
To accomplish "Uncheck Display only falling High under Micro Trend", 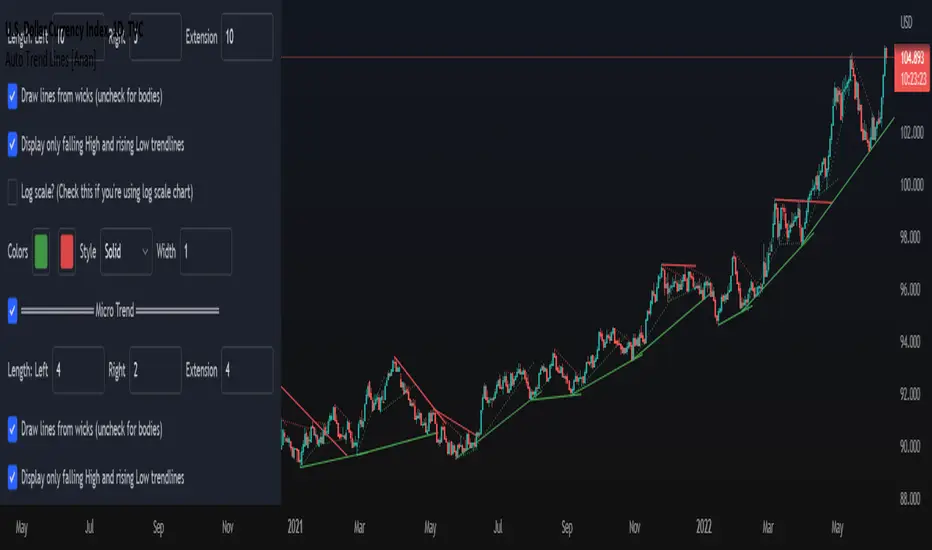I will click(14, 477).
